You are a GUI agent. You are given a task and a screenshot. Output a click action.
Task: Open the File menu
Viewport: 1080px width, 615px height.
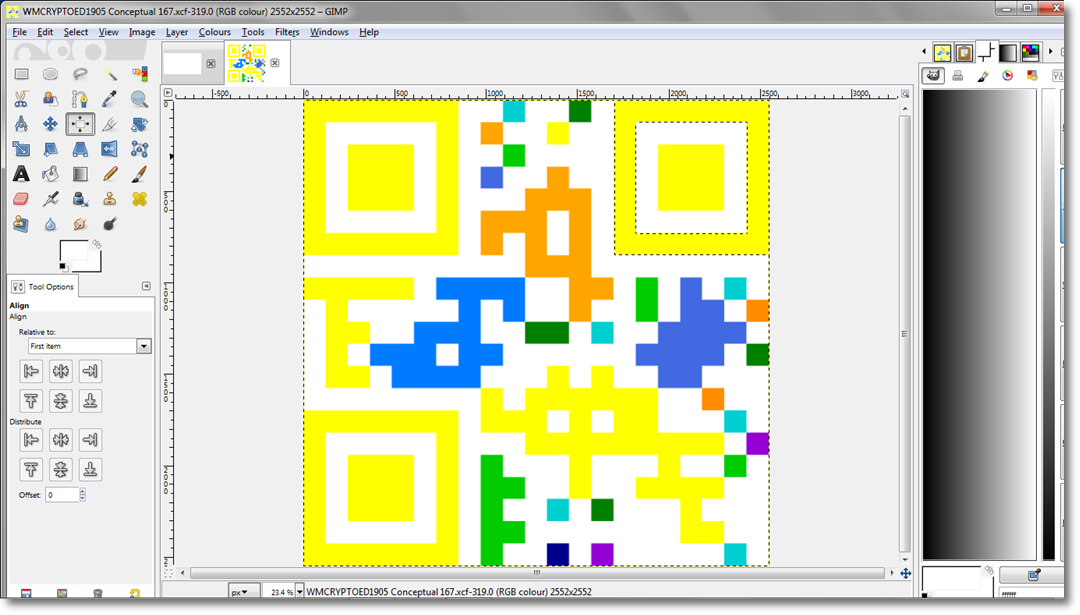(19, 32)
